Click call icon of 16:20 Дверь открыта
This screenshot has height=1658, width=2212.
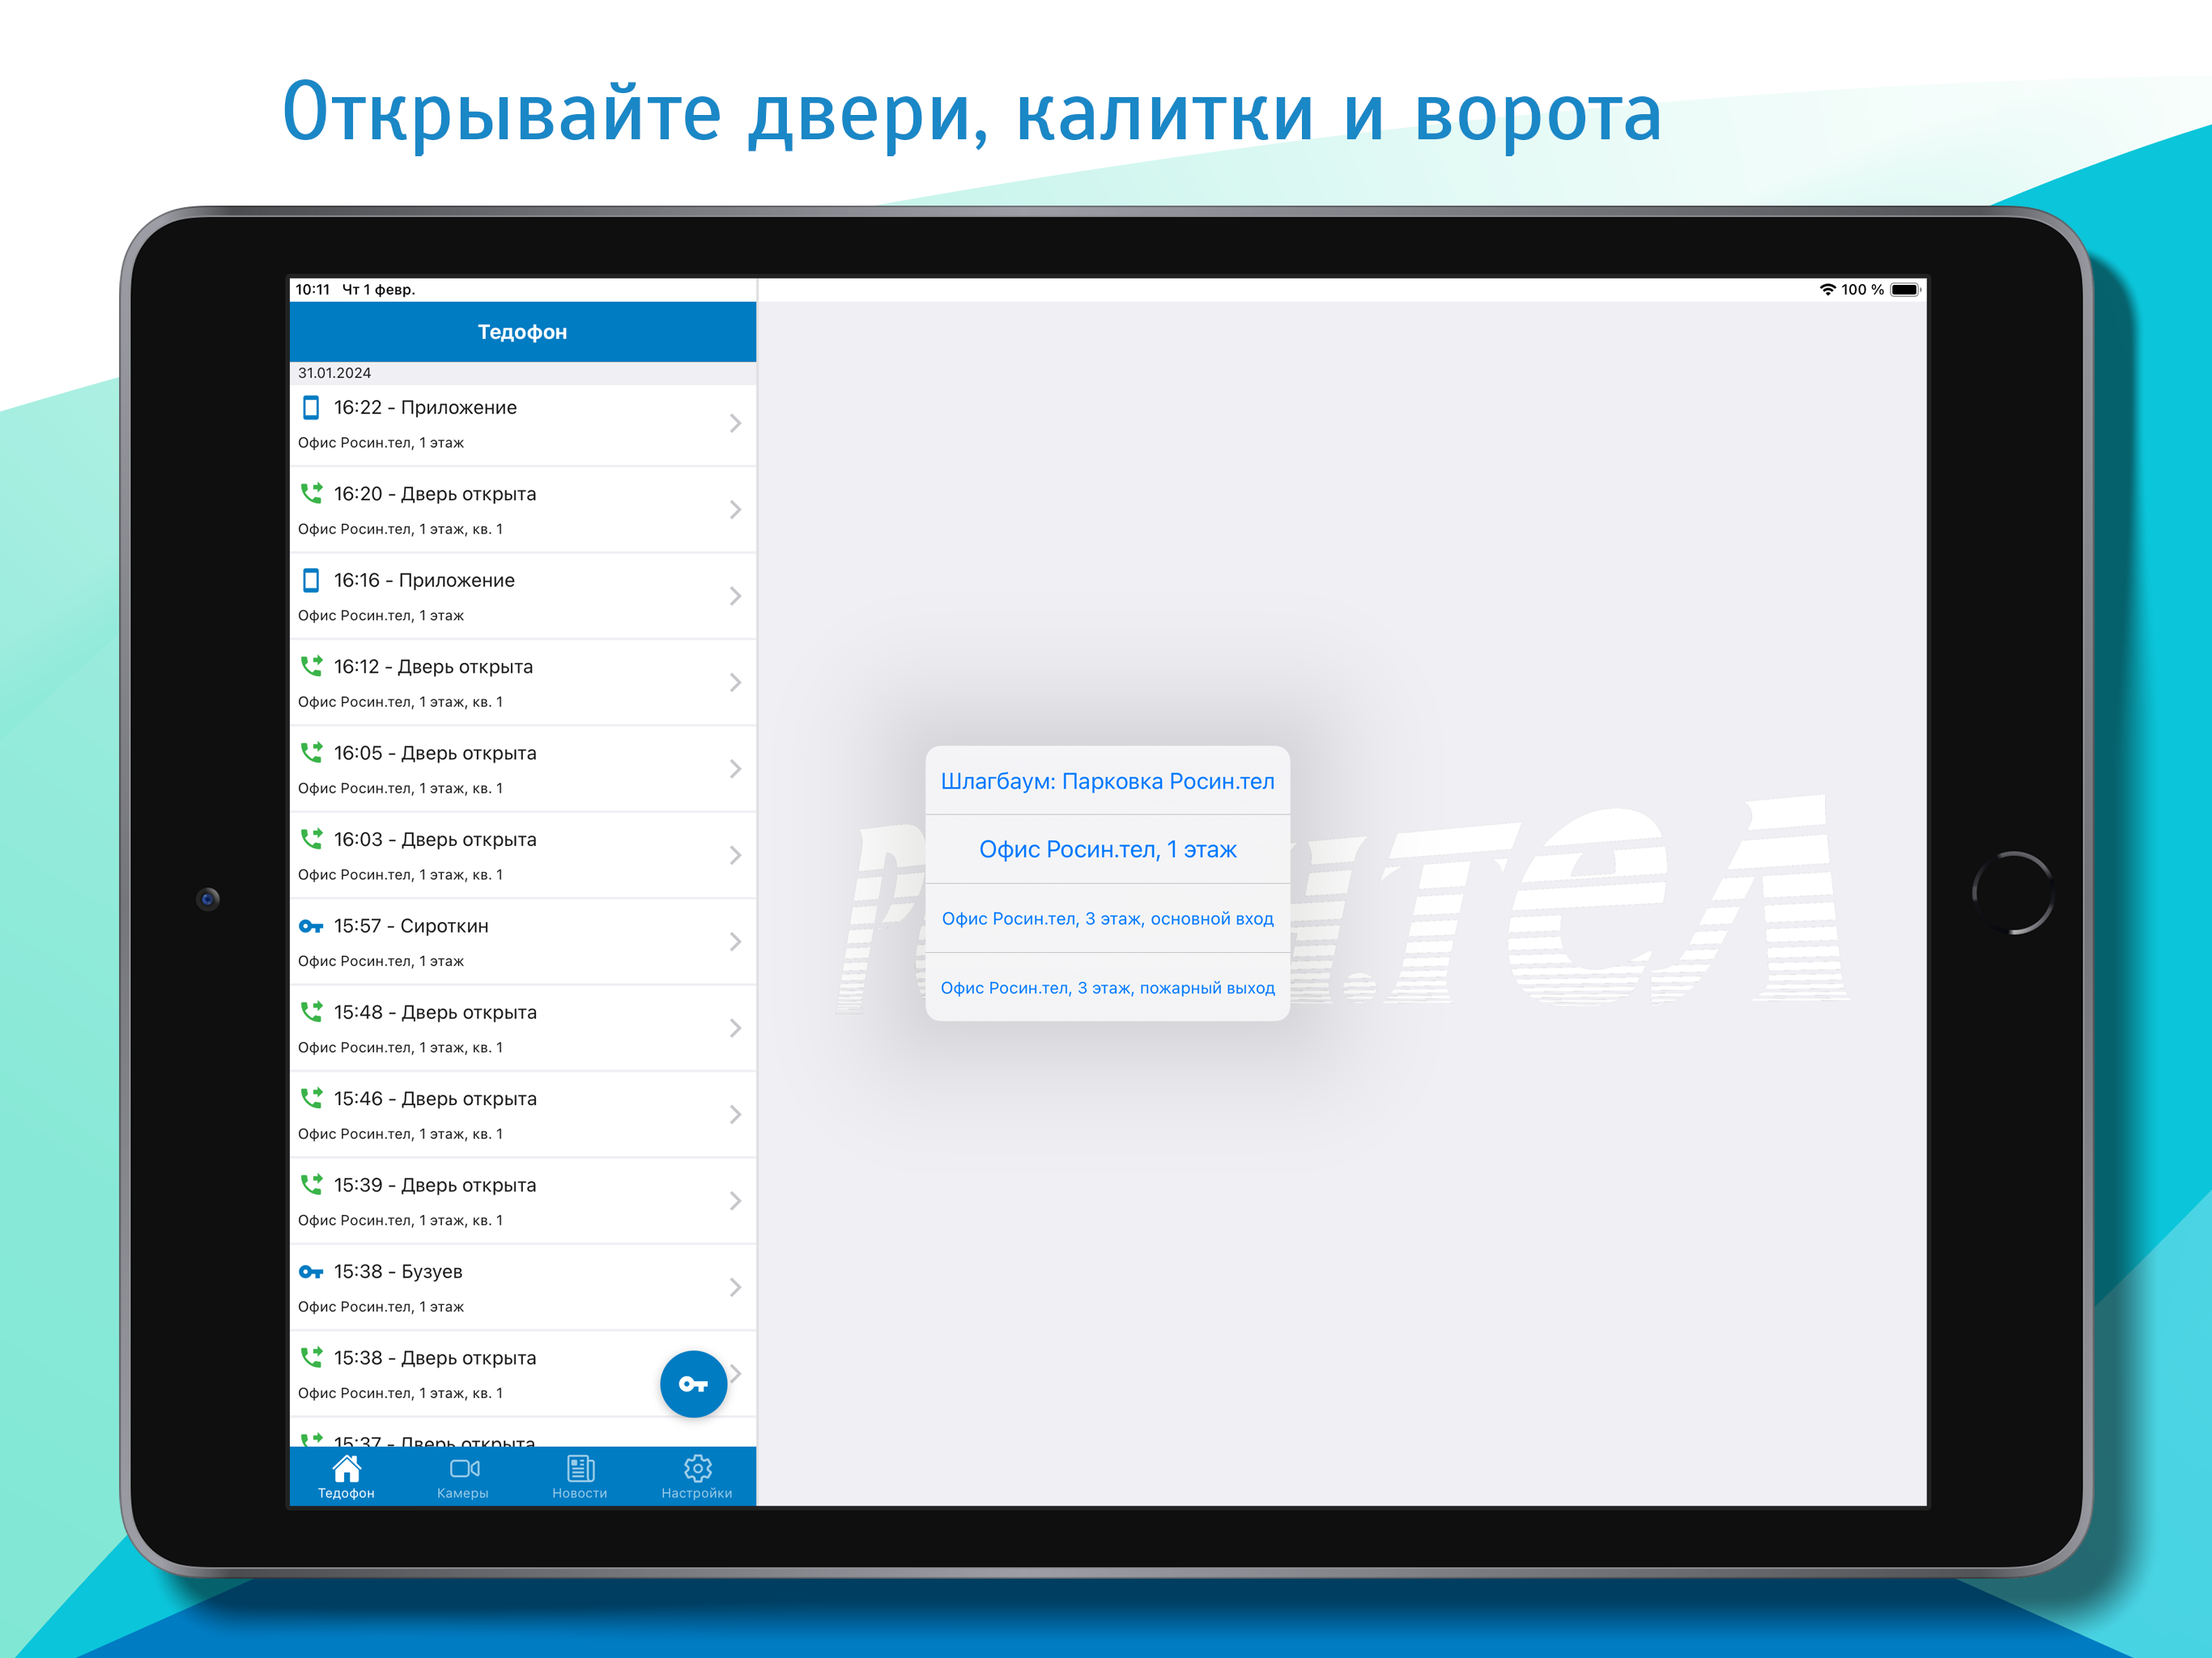click(x=311, y=493)
